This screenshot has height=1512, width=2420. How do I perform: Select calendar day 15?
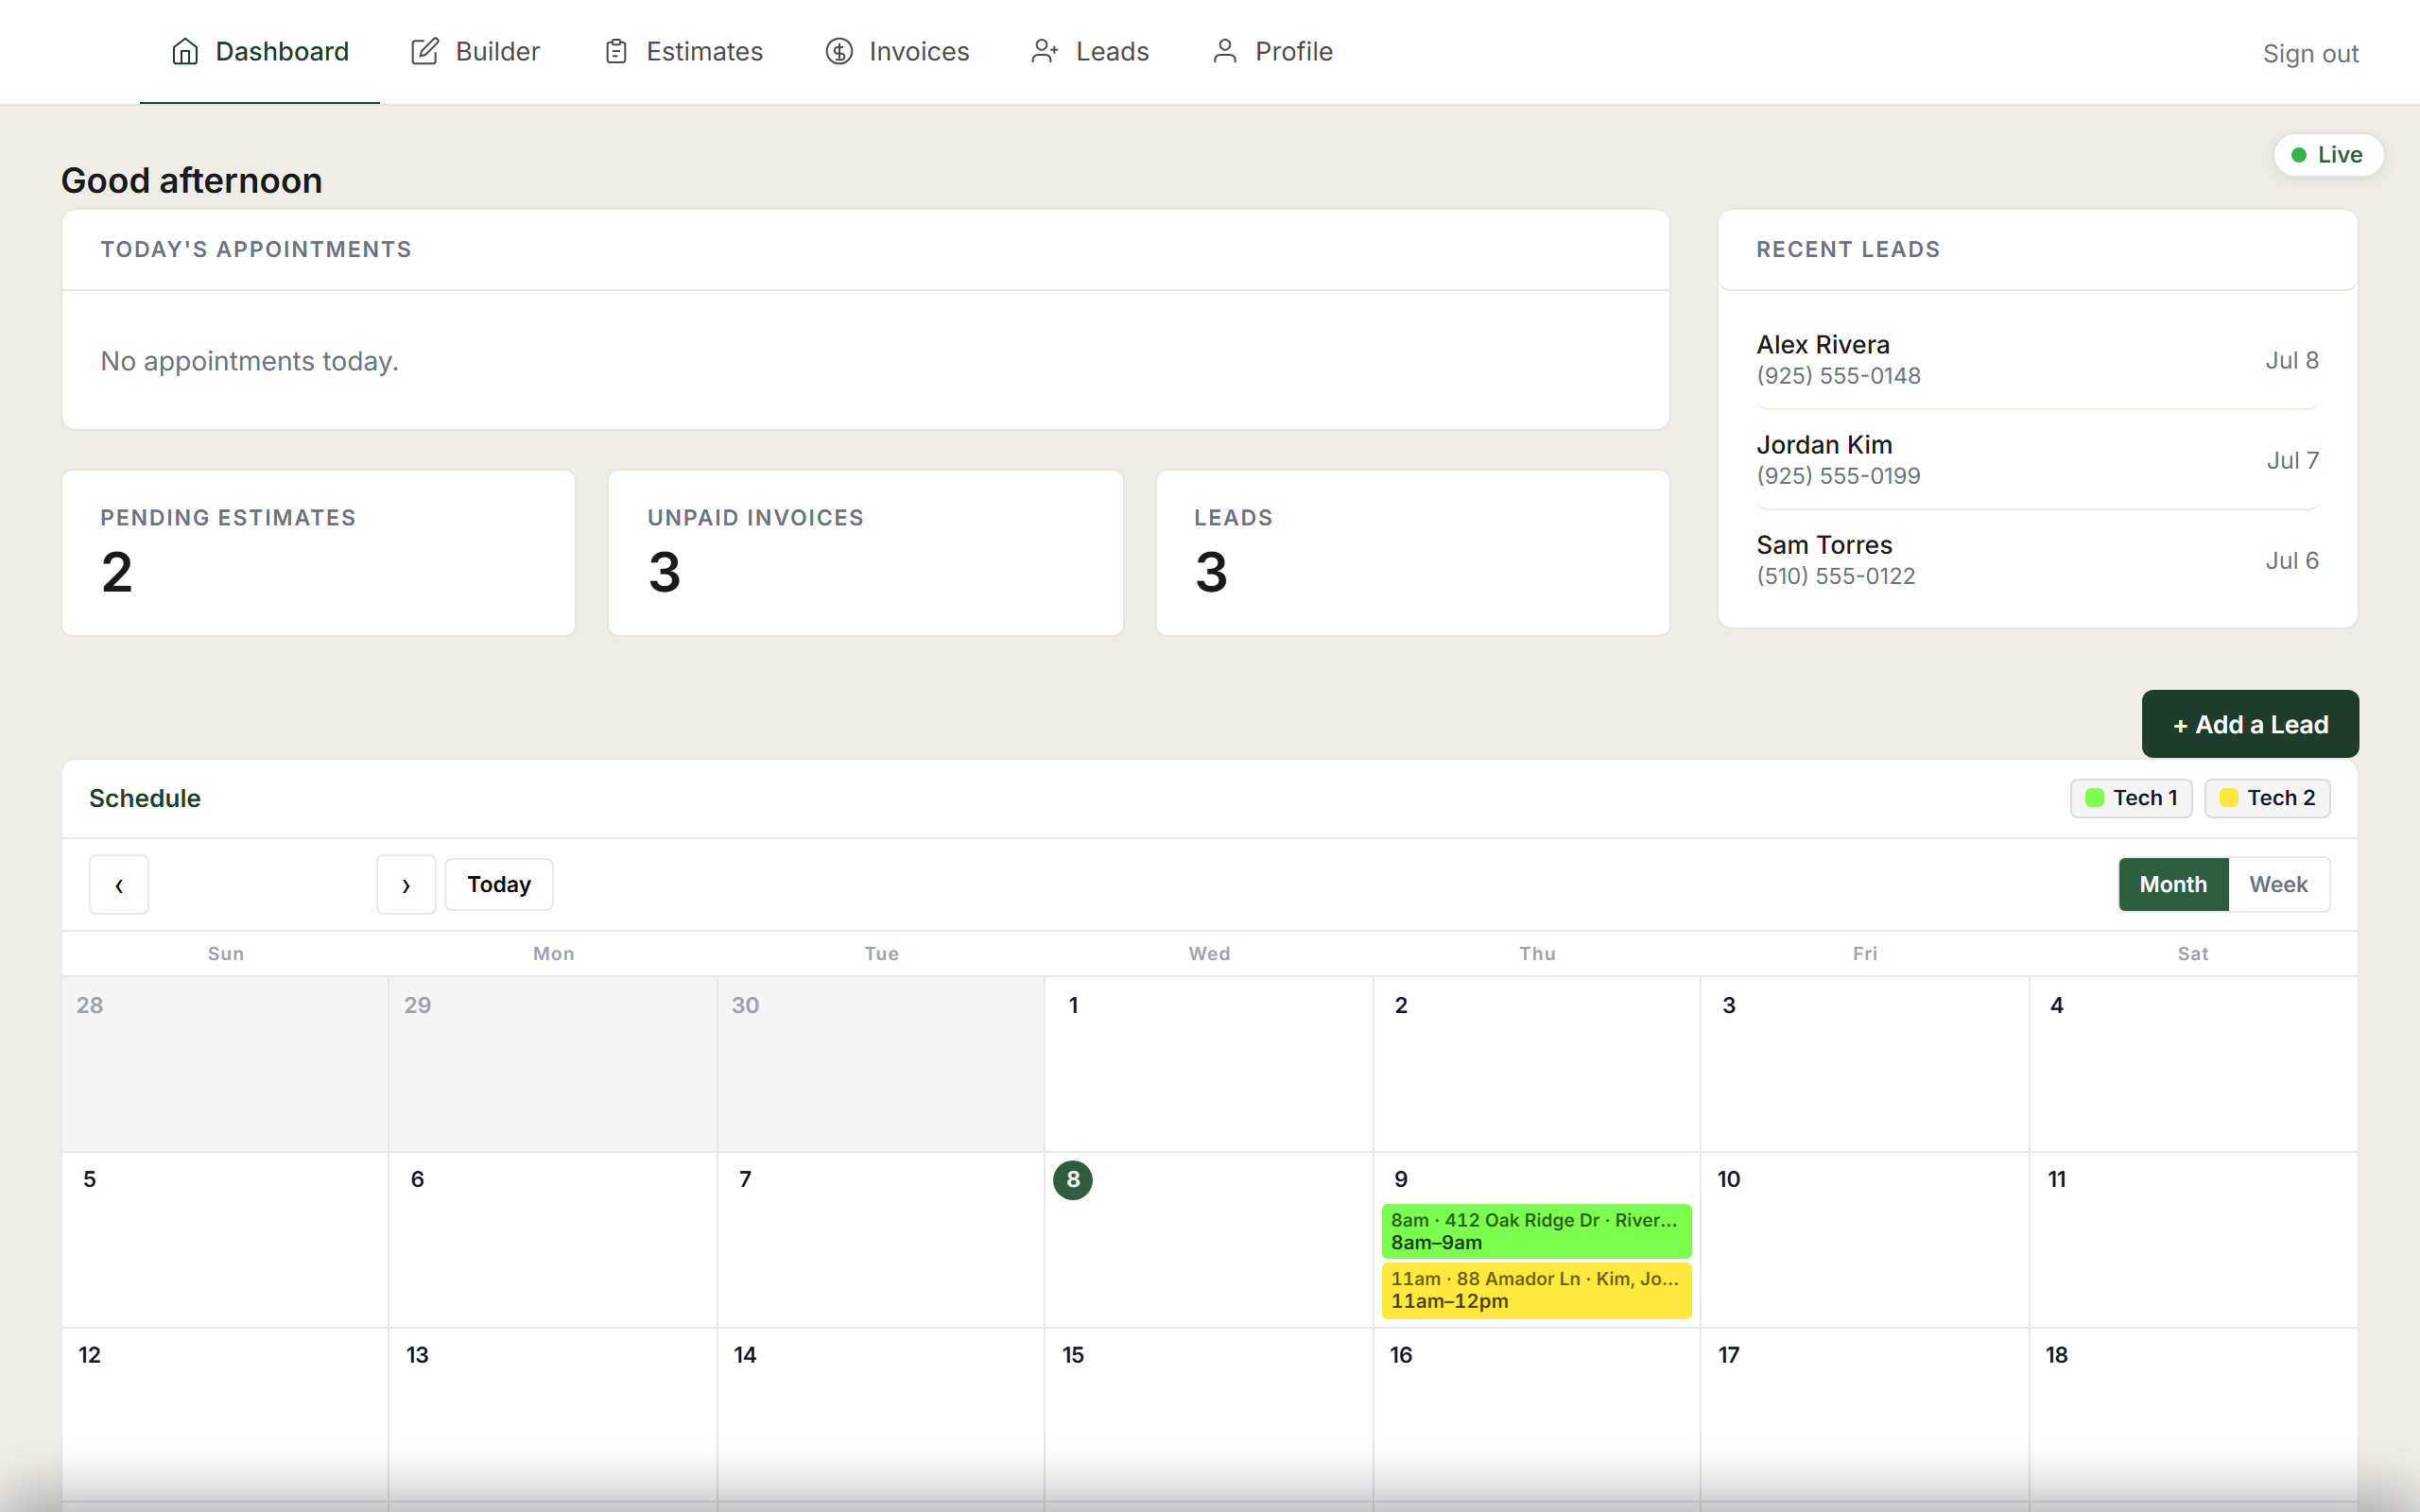click(x=1073, y=1355)
